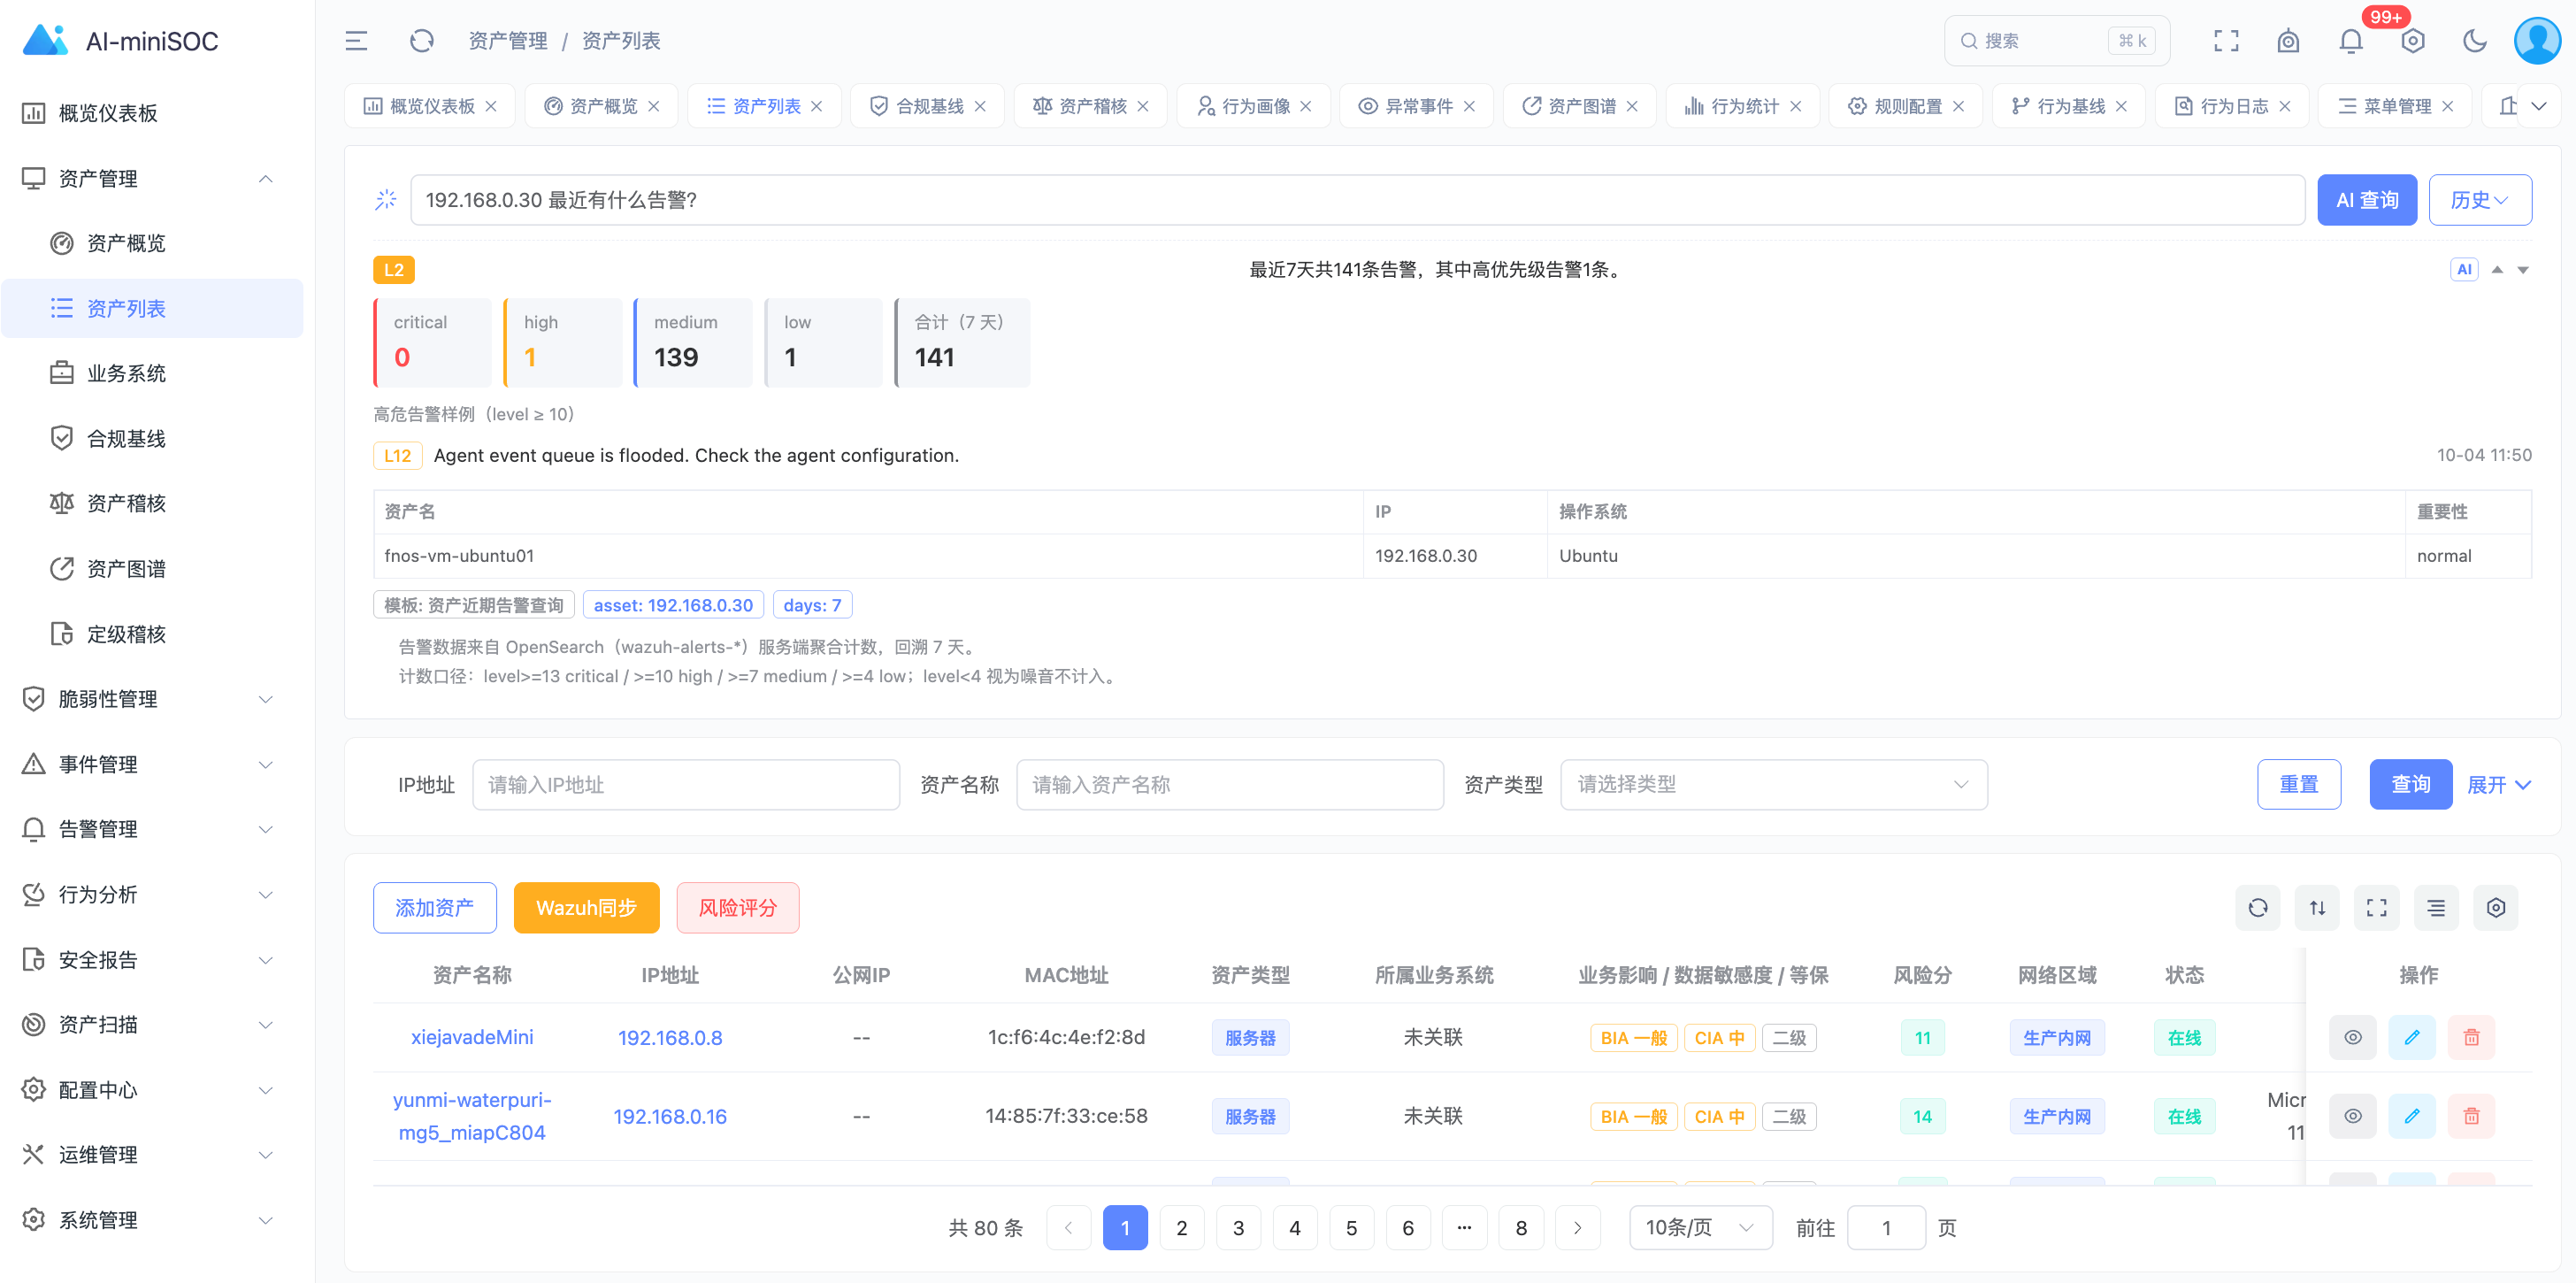Click the 风险评分 button
Viewport: 2576px width, 1283px height.
(737, 908)
